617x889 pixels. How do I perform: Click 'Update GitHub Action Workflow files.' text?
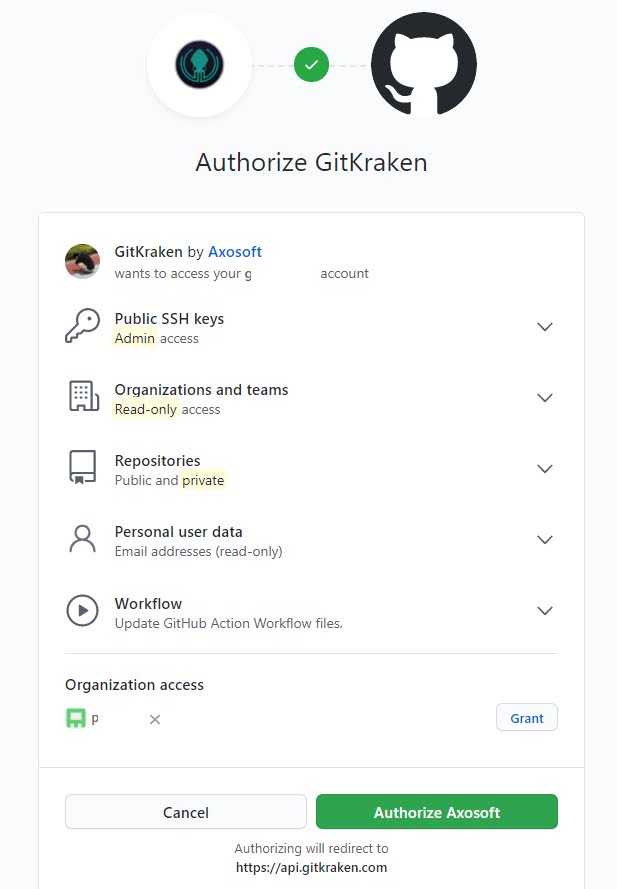[229, 623]
